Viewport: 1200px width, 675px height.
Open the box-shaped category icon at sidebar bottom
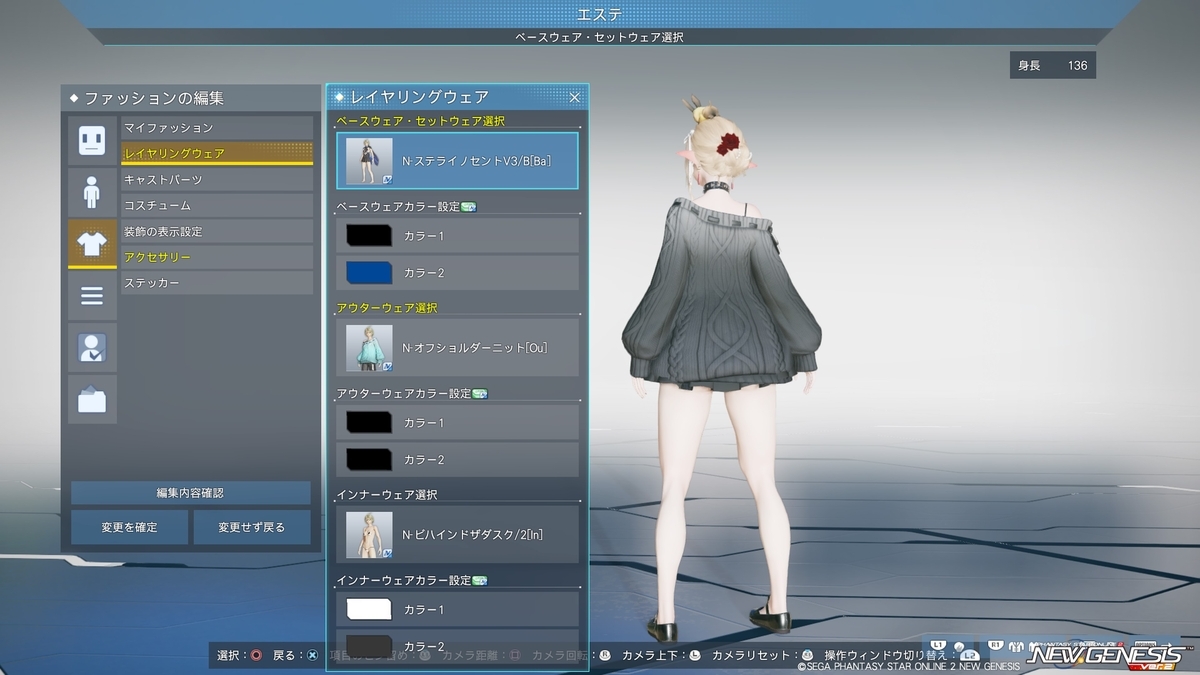point(92,400)
